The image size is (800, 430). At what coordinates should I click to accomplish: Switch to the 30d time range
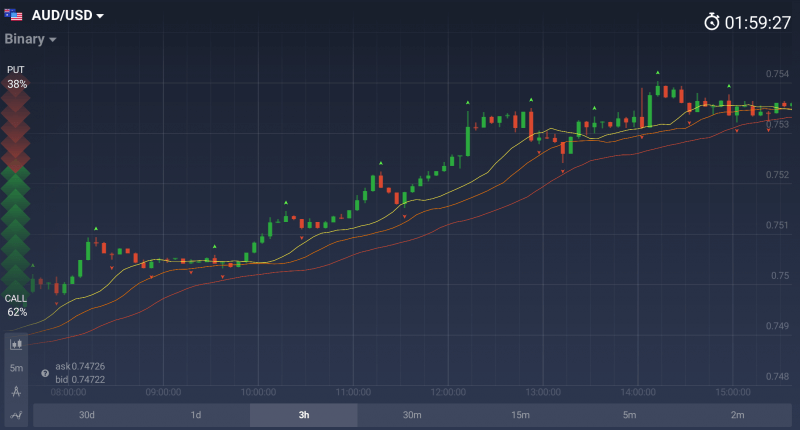click(x=87, y=415)
